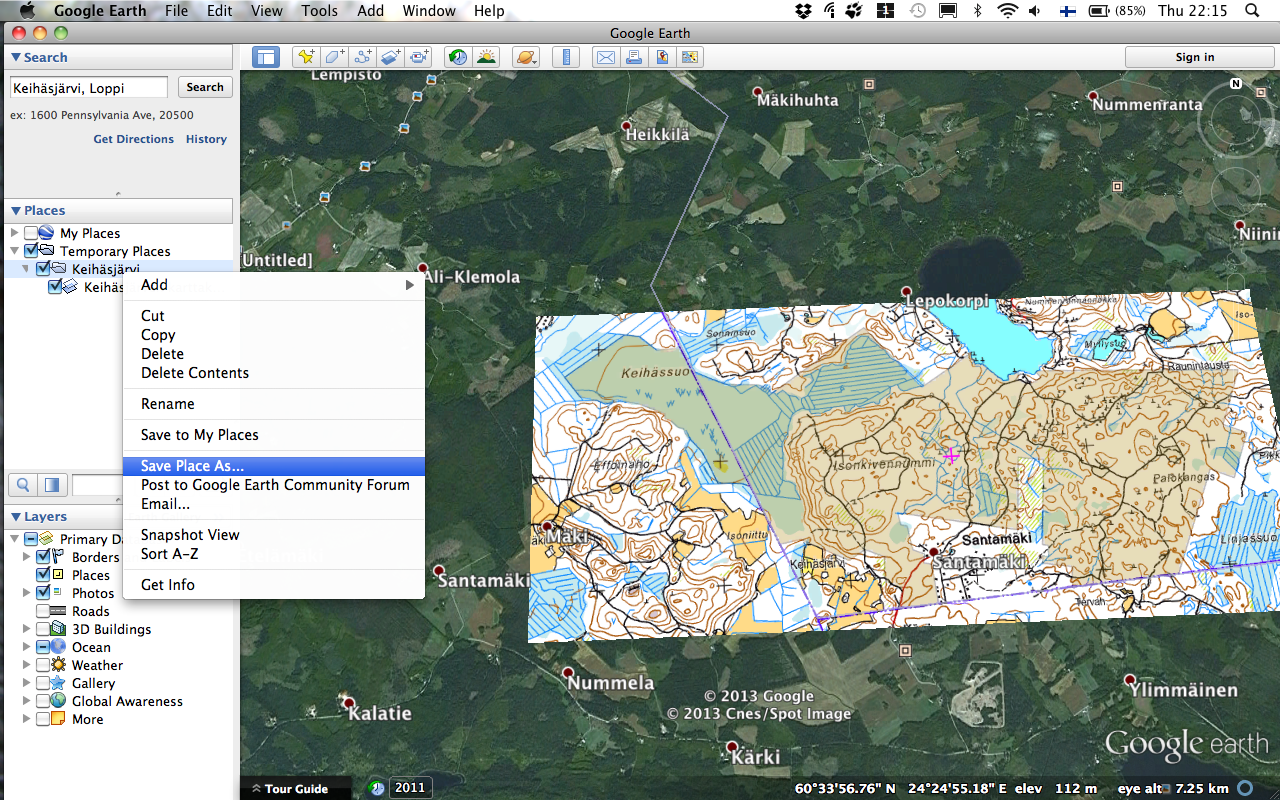
Task: Enable the Roads layer checkbox
Action: pyautogui.click(x=43, y=611)
